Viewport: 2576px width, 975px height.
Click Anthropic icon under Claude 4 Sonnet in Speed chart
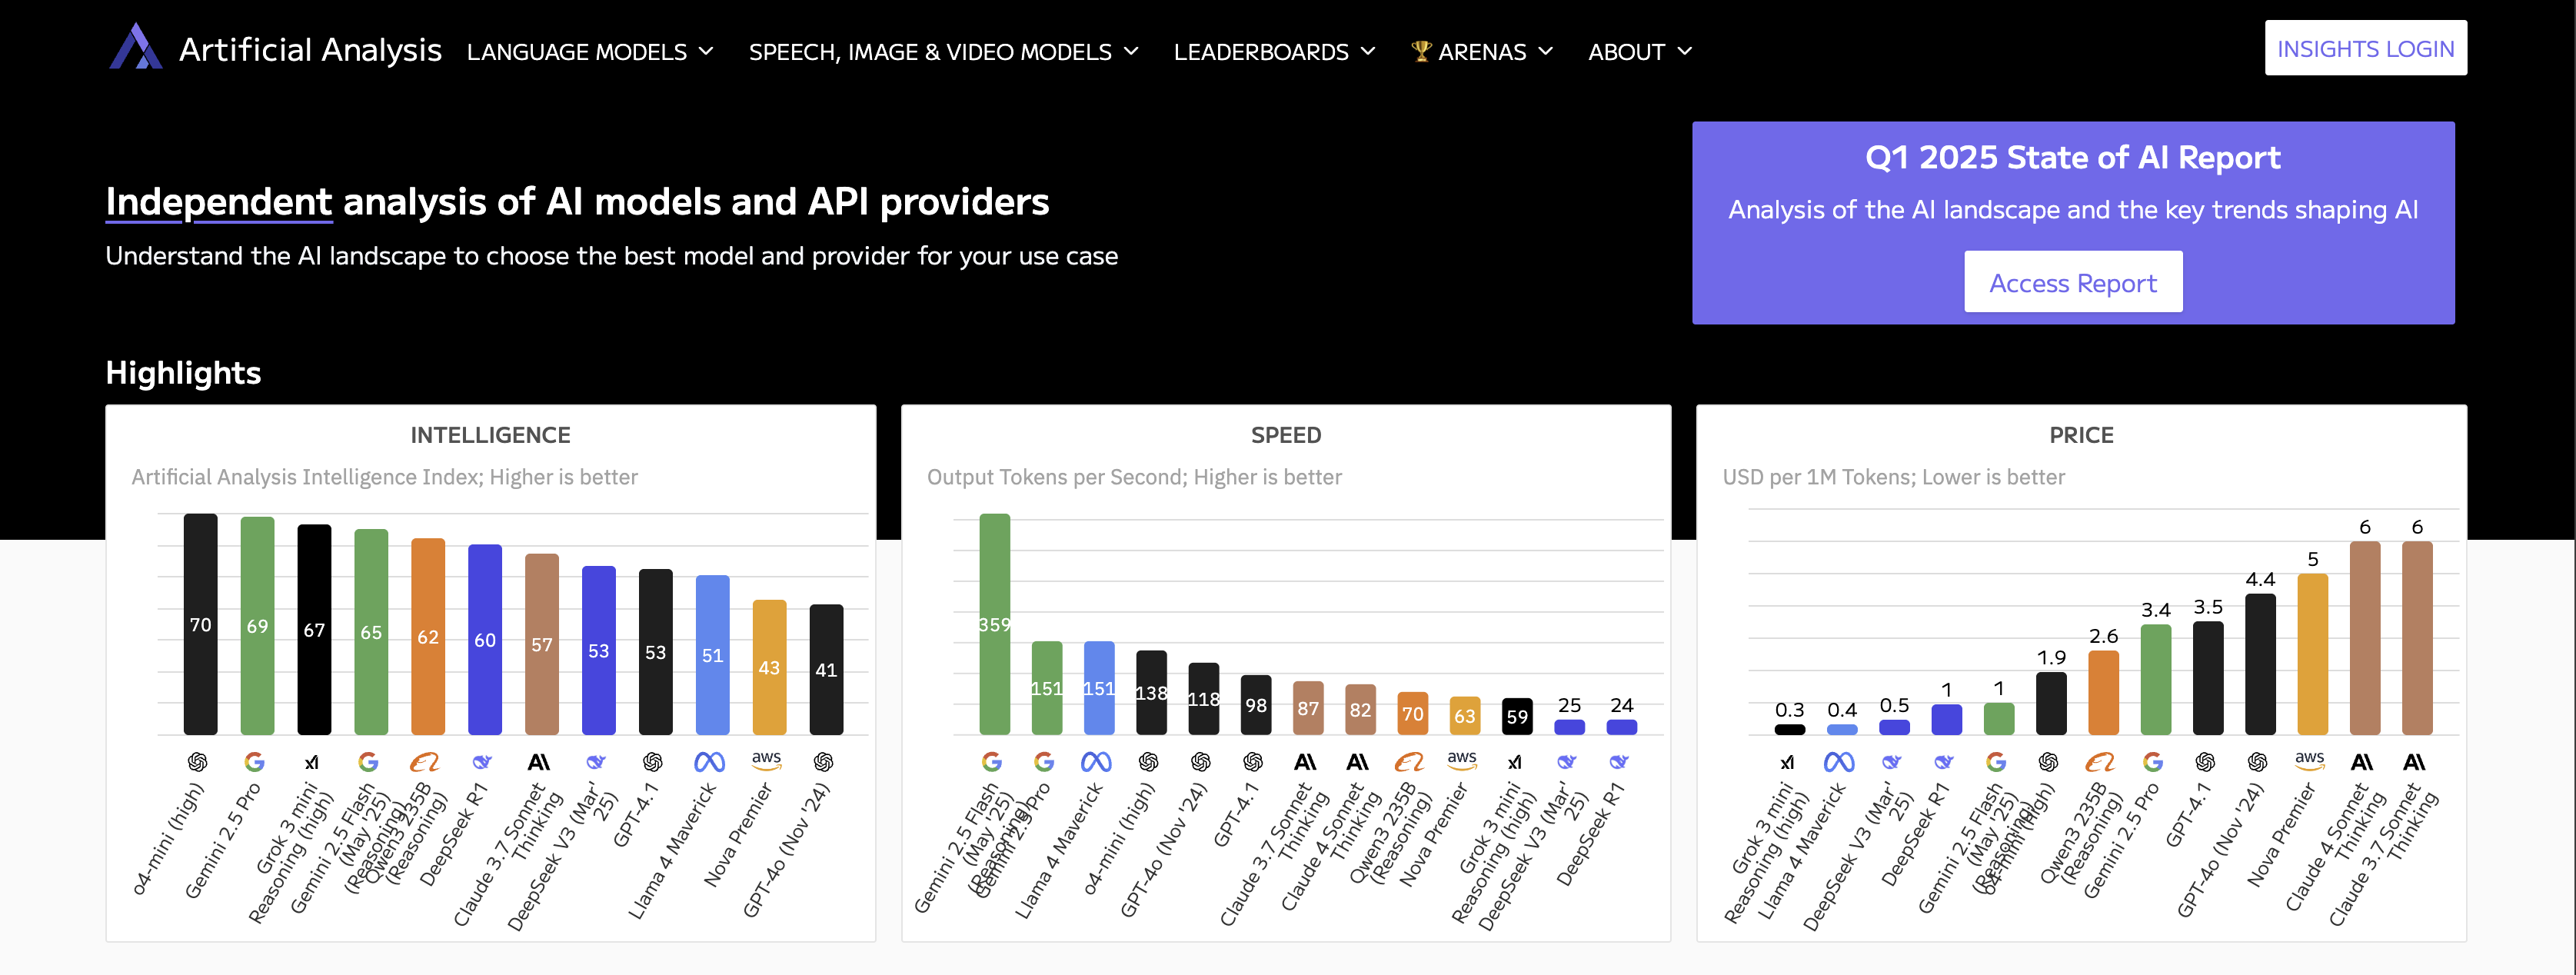click(x=1358, y=762)
